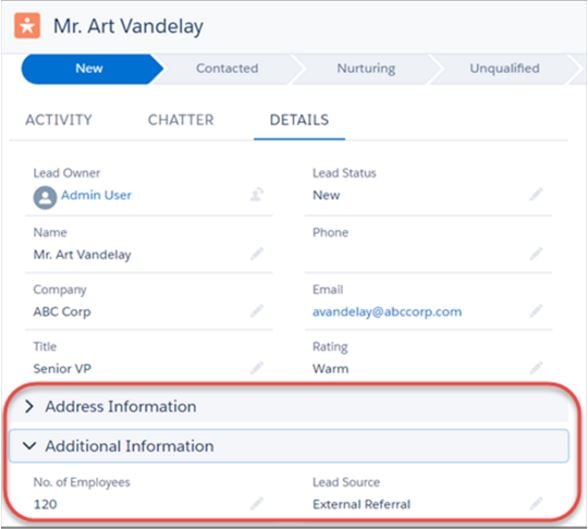
Task: Collapse the Additional Information section
Action: coord(288,446)
